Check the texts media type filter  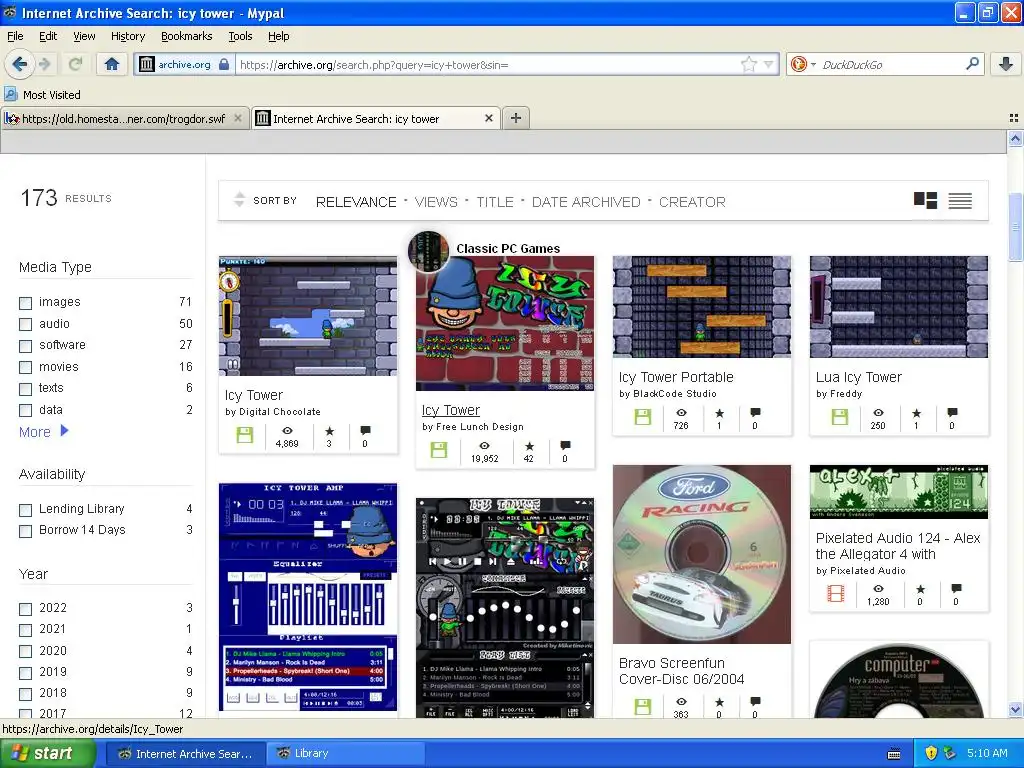pos(25,389)
